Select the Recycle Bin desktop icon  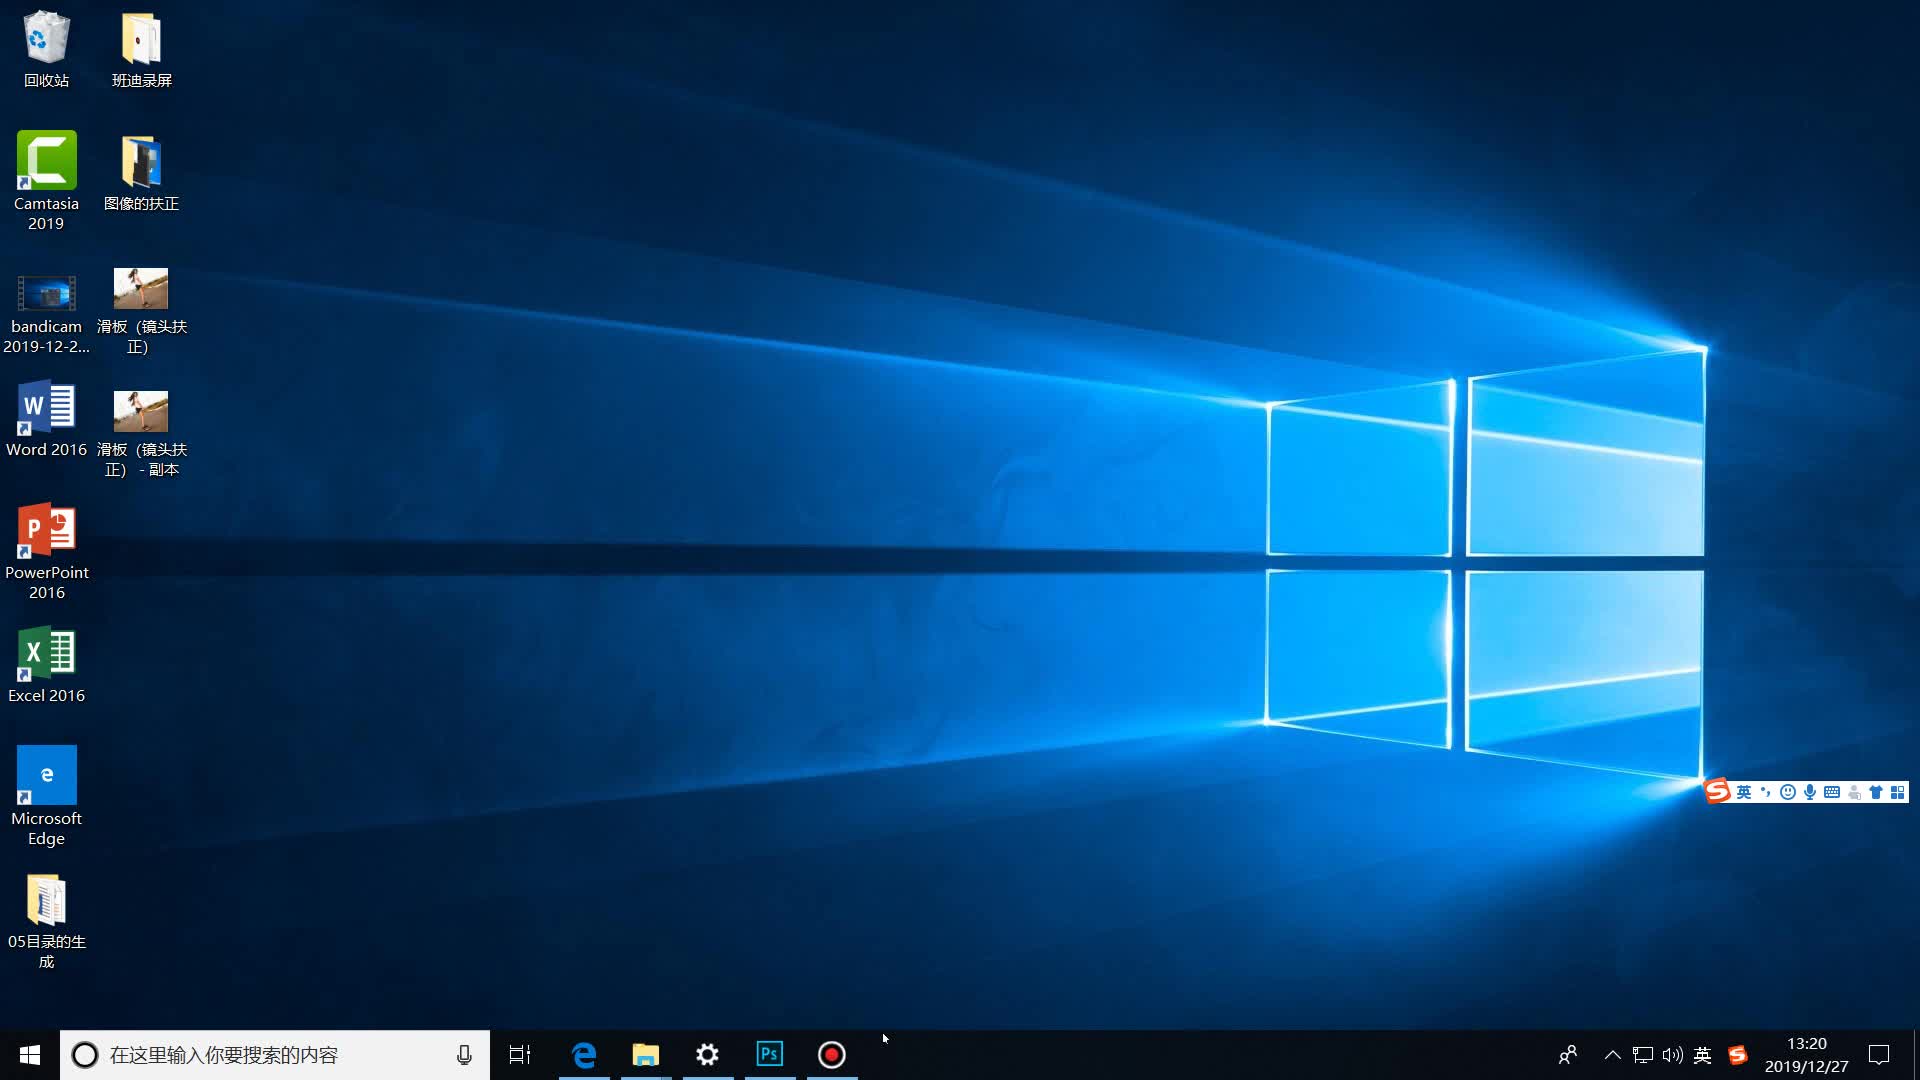46,50
